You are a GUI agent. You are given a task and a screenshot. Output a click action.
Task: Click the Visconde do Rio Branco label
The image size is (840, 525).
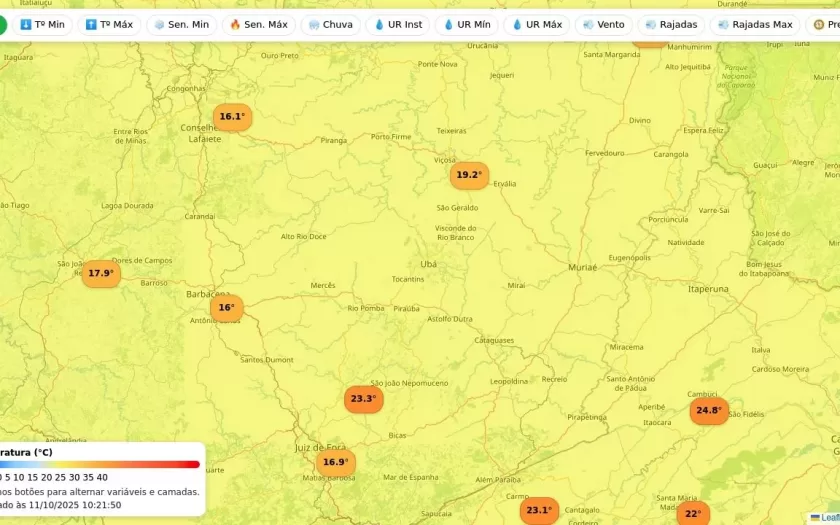coord(455,233)
